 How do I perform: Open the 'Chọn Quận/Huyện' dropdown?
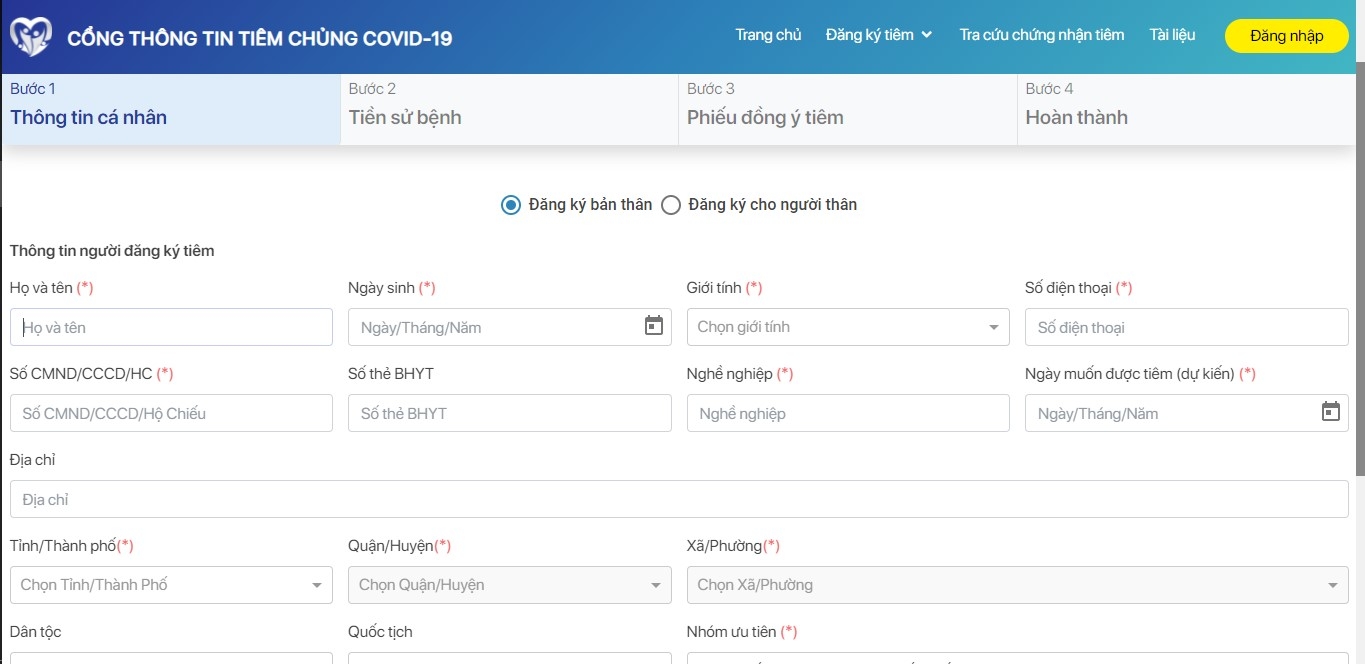(509, 584)
